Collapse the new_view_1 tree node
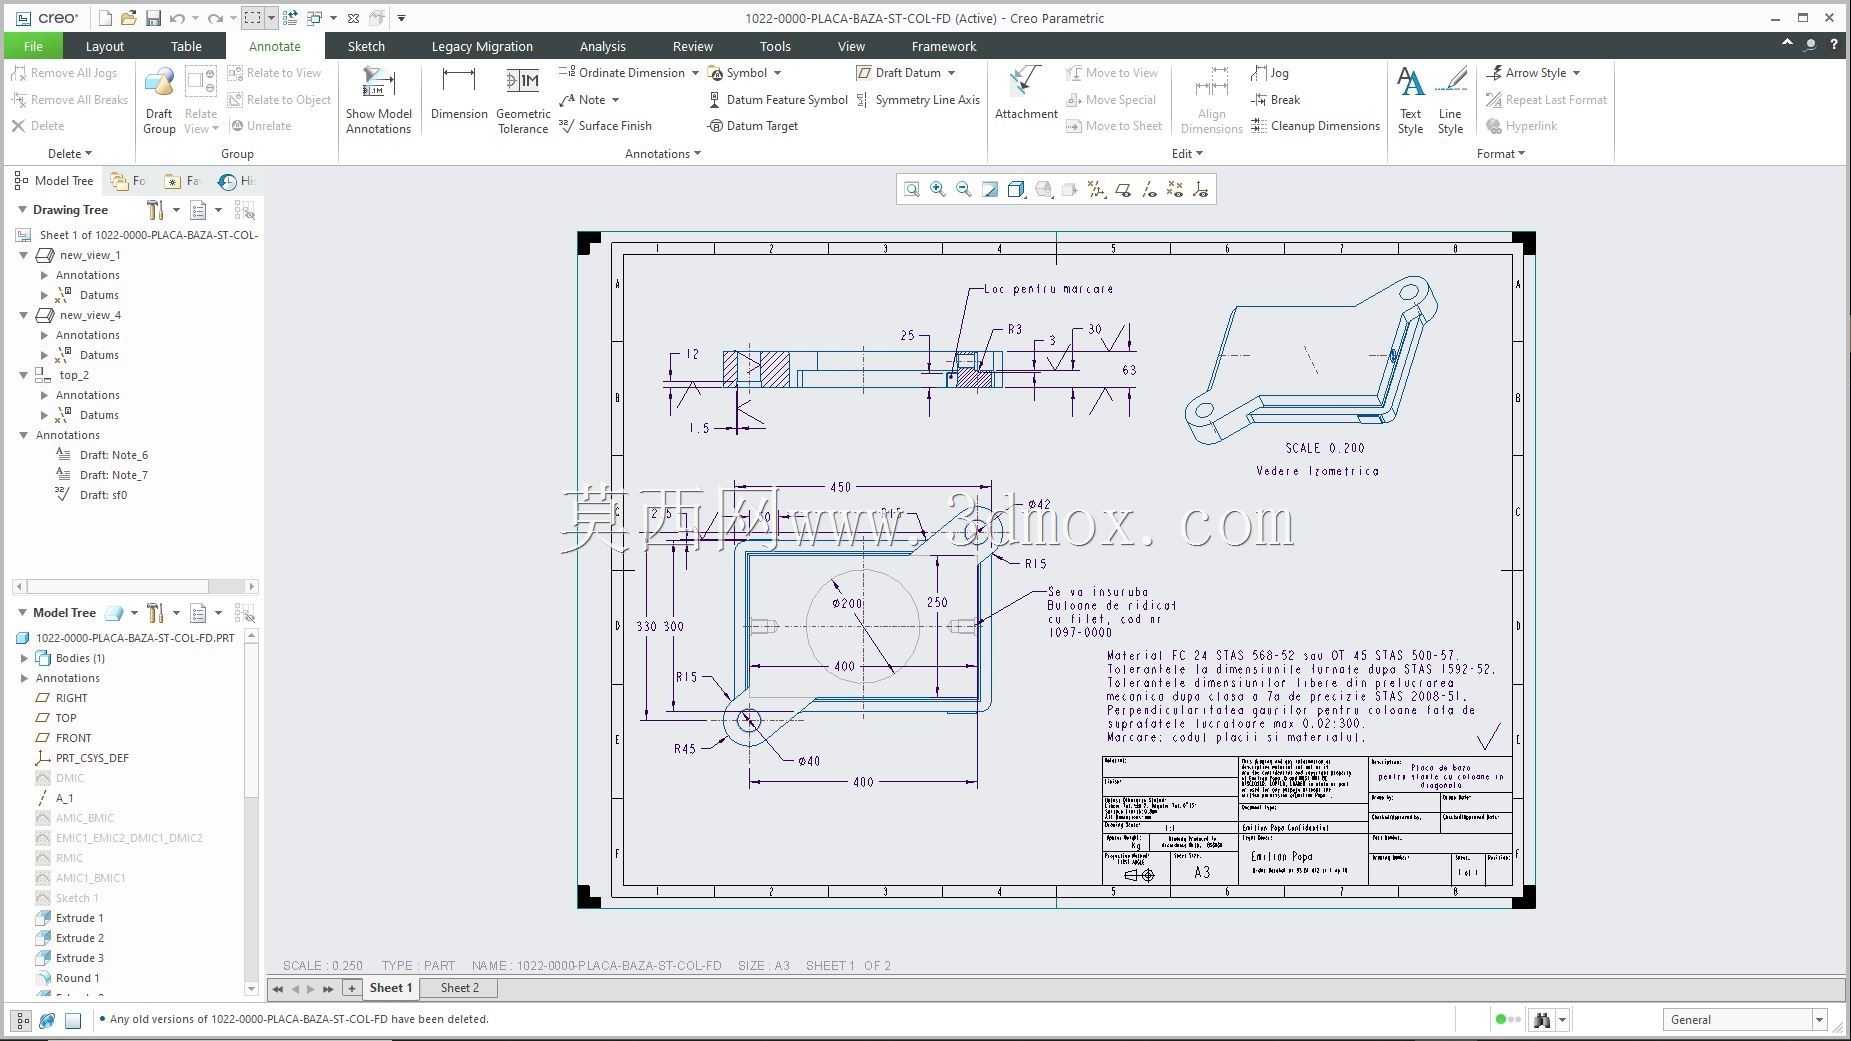This screenshot has height=1041, width=1851. click(24, 255)
